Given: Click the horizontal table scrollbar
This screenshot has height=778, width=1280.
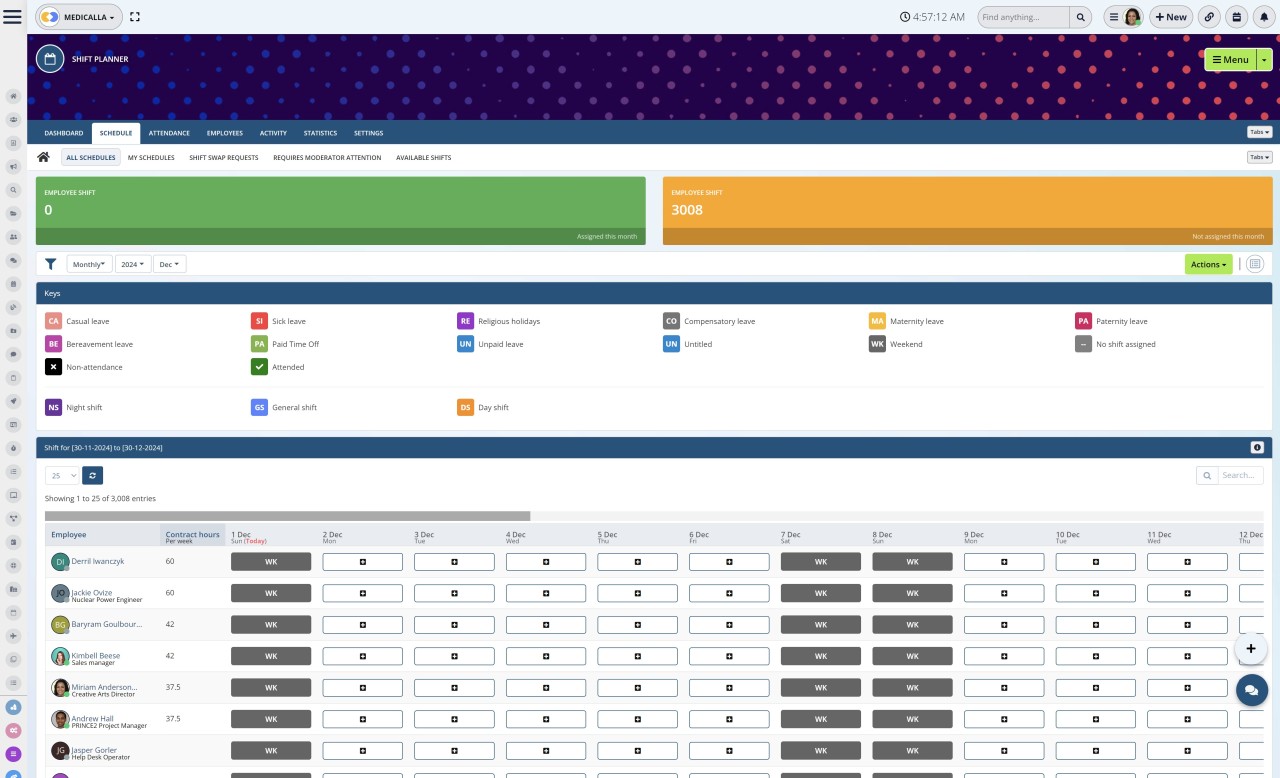Looking at the screenshot, I should point(287,516).
